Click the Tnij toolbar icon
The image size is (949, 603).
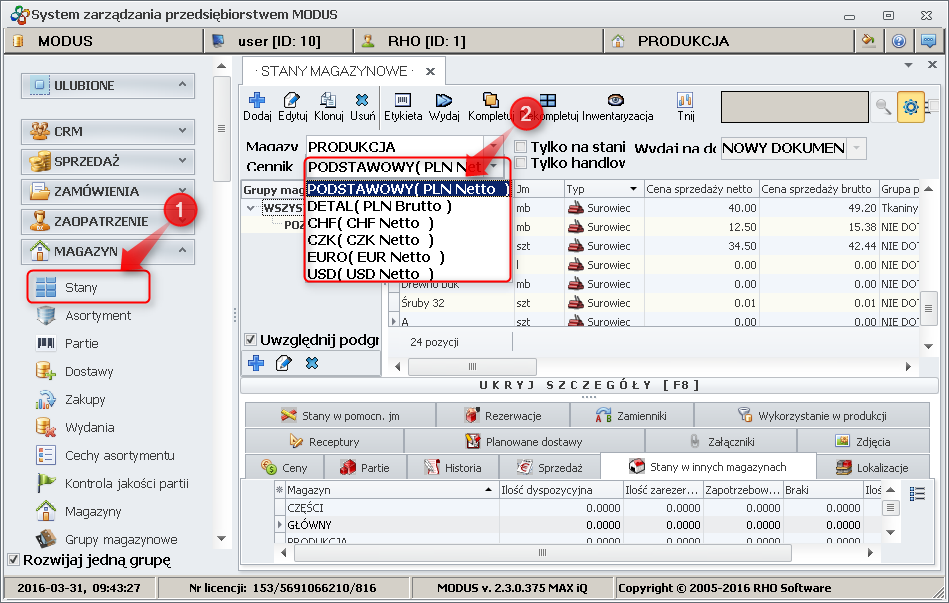[685, 101]
